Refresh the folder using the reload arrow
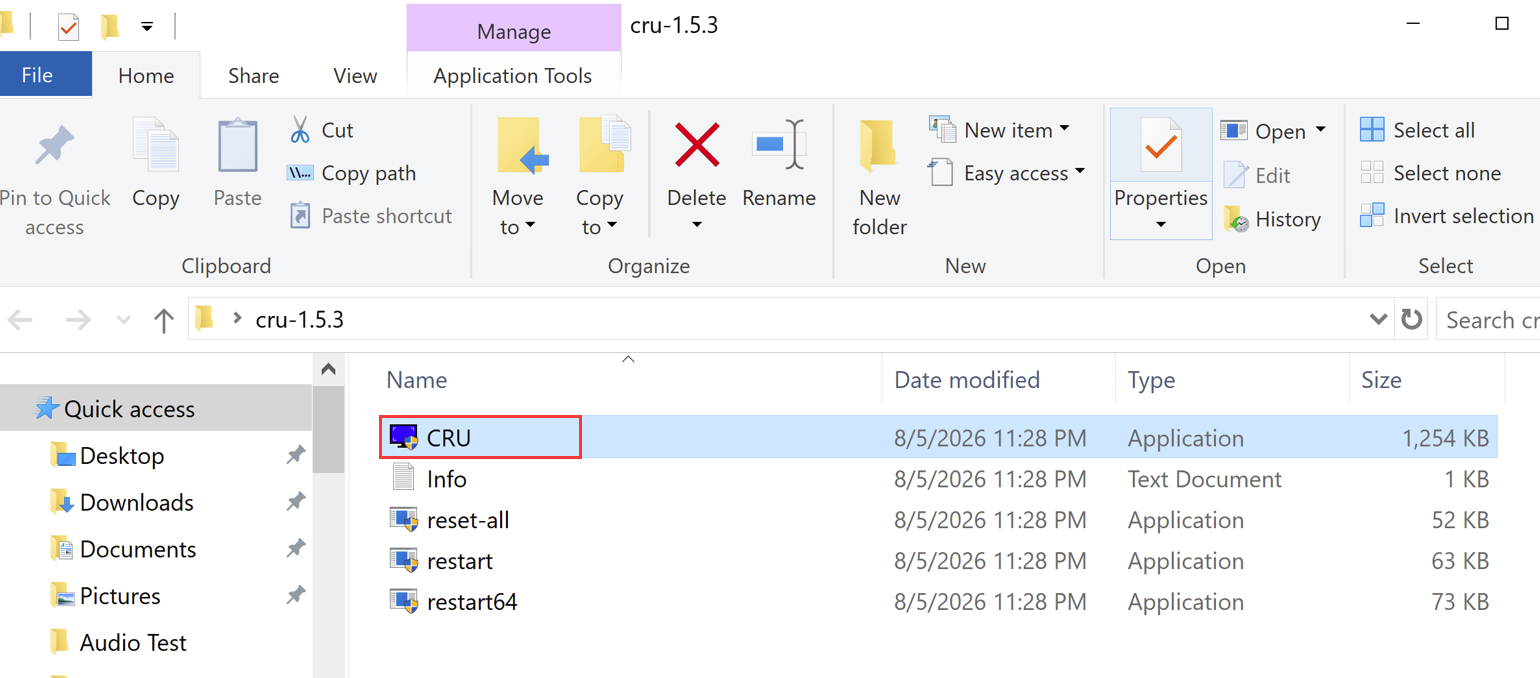 [1411, 320]
